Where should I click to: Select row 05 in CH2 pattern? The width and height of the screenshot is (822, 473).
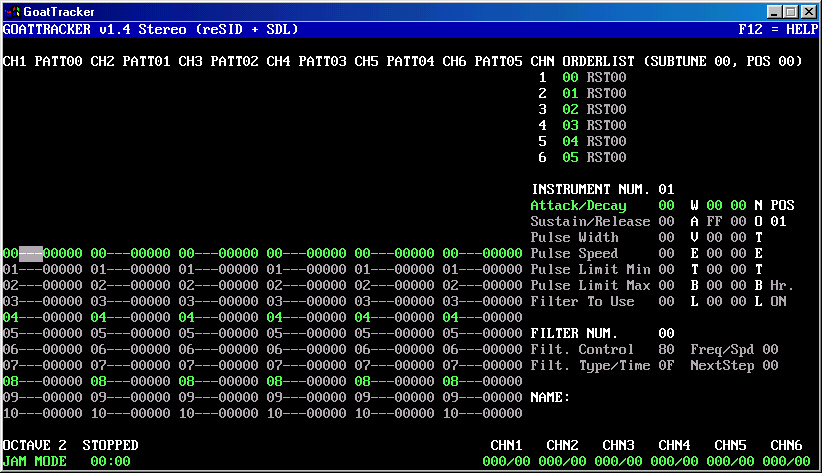pyautogui.click(x=131, y=334)
